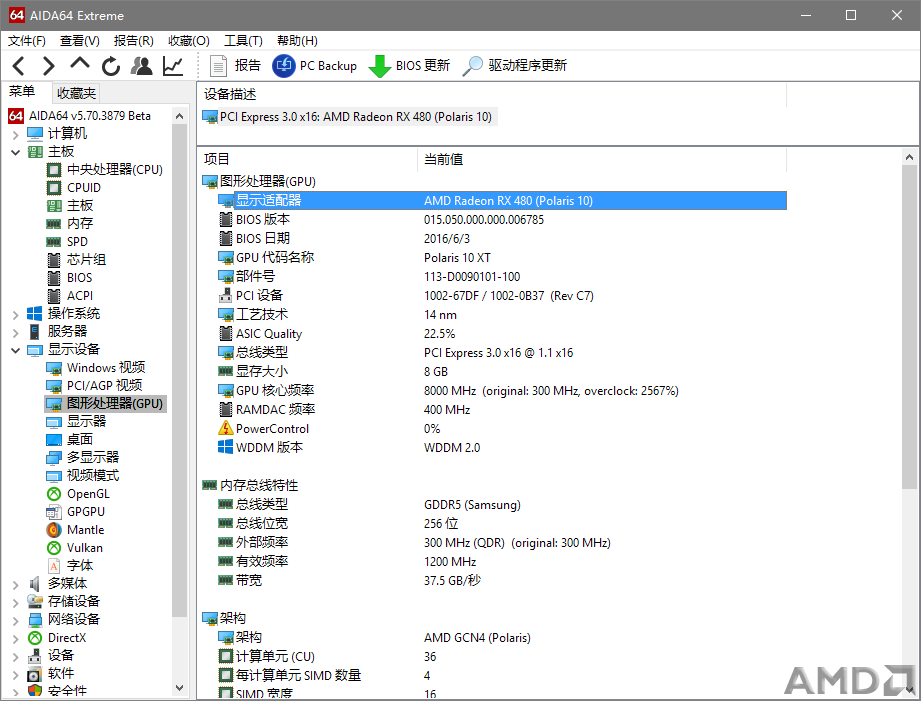Select the 显示适配器 row
The width and height of the screenshot is (921, 701).
click(502, 200)
